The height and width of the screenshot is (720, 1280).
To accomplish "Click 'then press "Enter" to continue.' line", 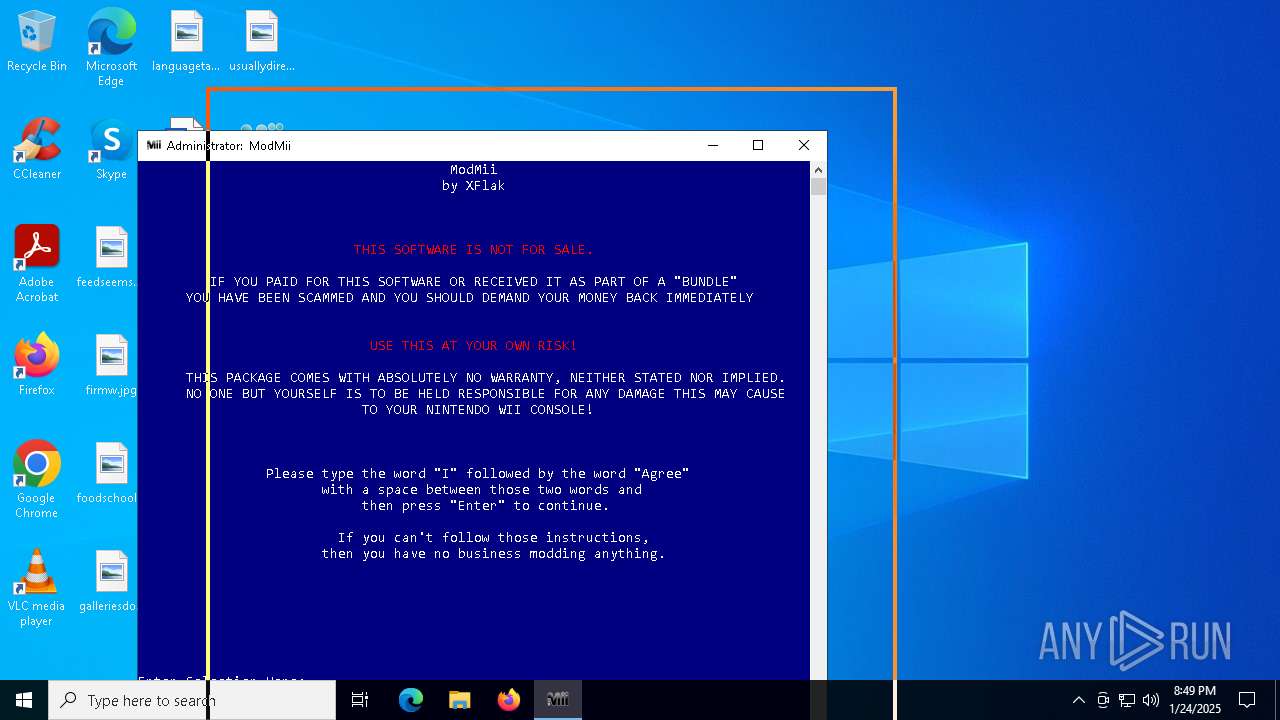I will tap(485, 506).
